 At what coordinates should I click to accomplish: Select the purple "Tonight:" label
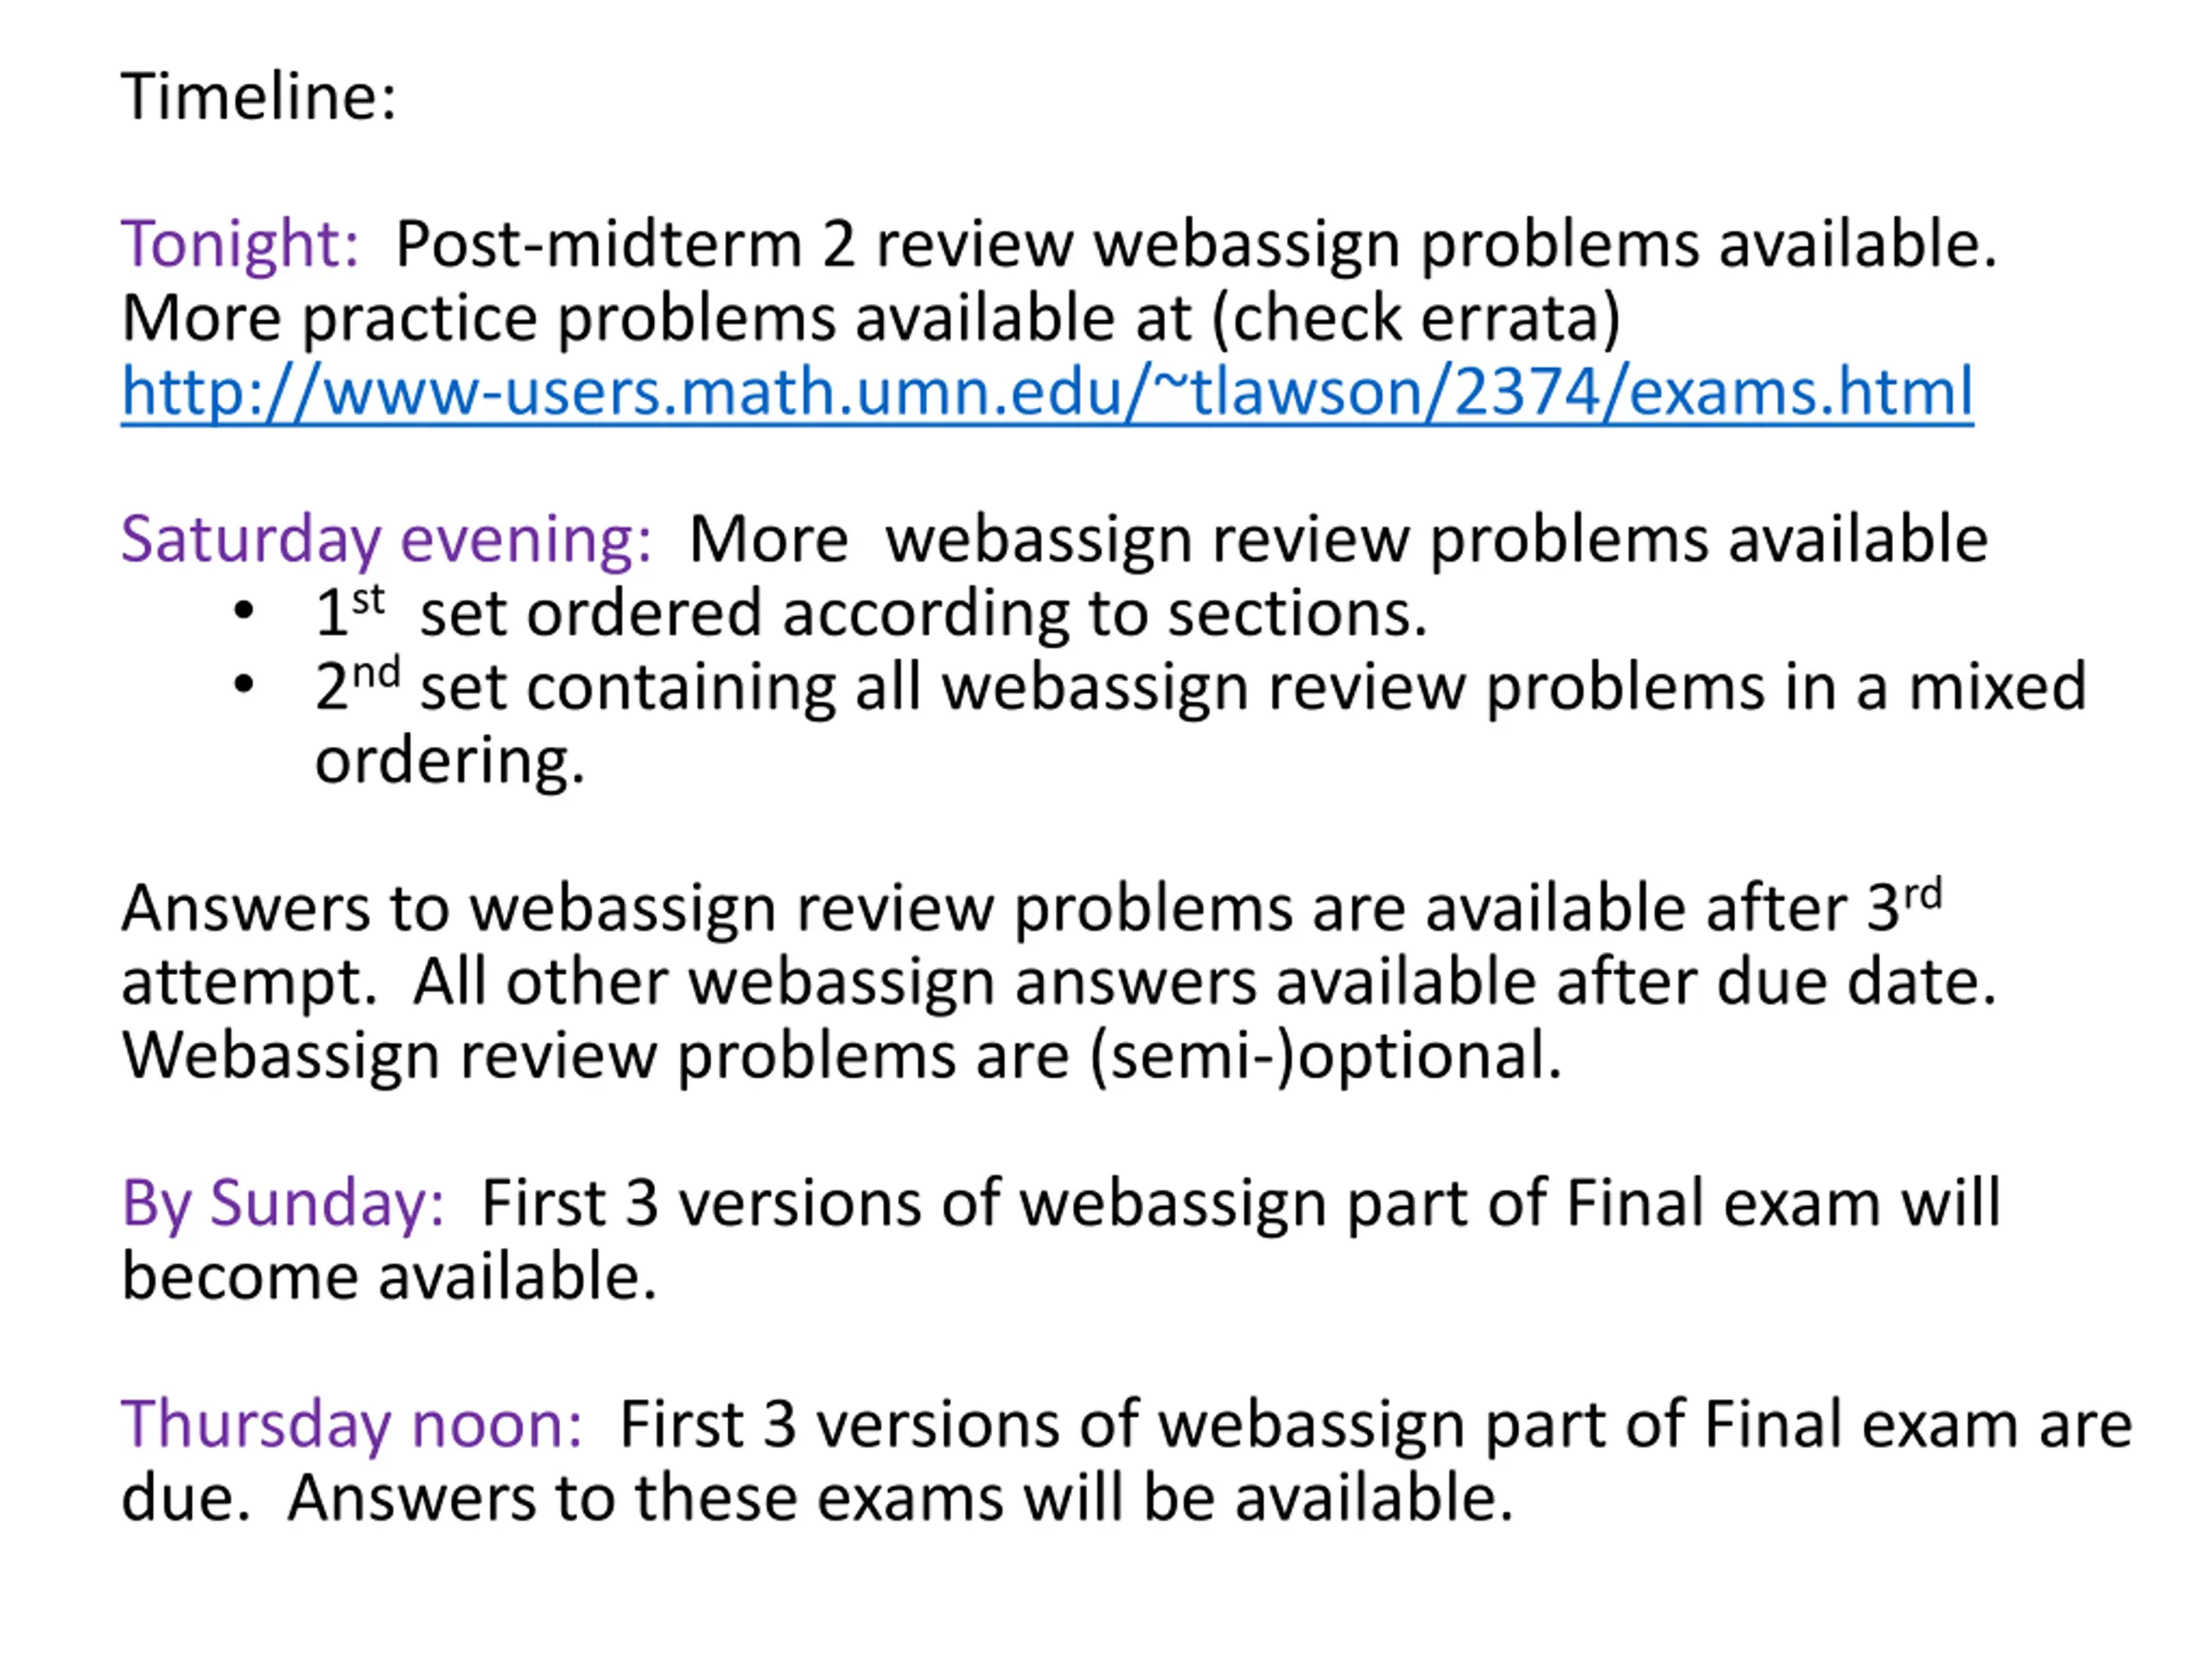point(240,245)
